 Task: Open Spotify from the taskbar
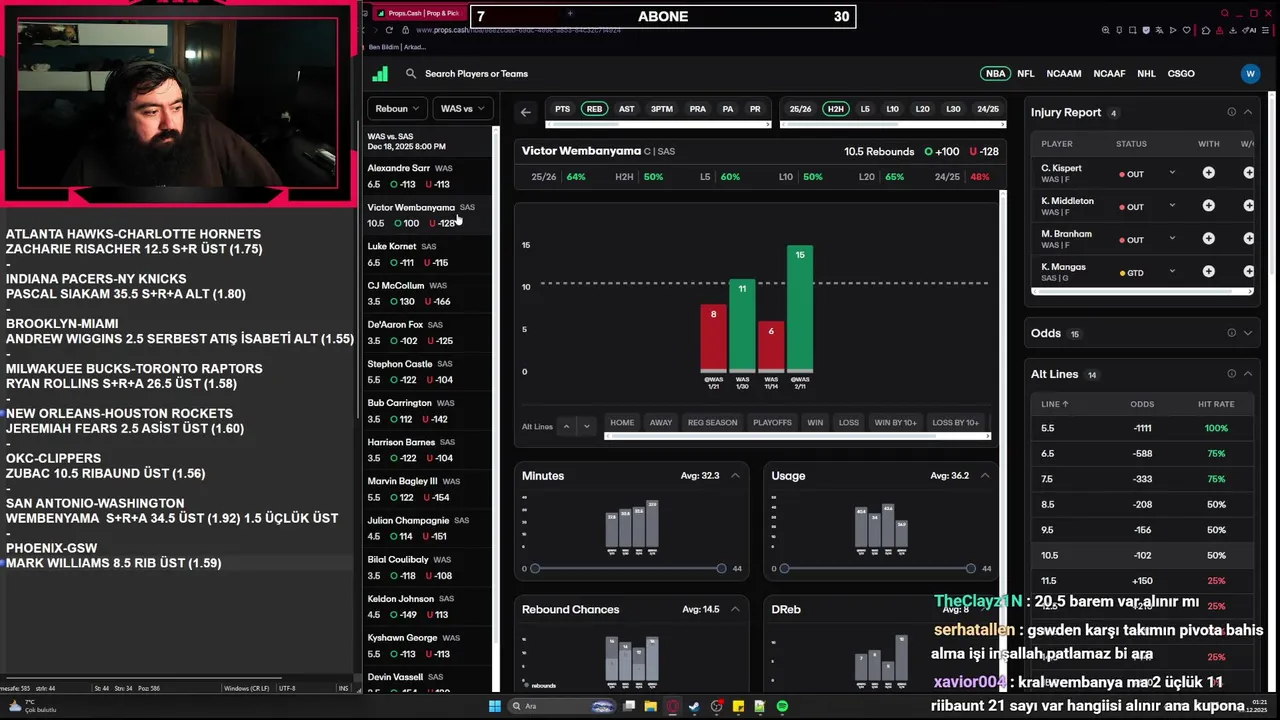(782, 706)
